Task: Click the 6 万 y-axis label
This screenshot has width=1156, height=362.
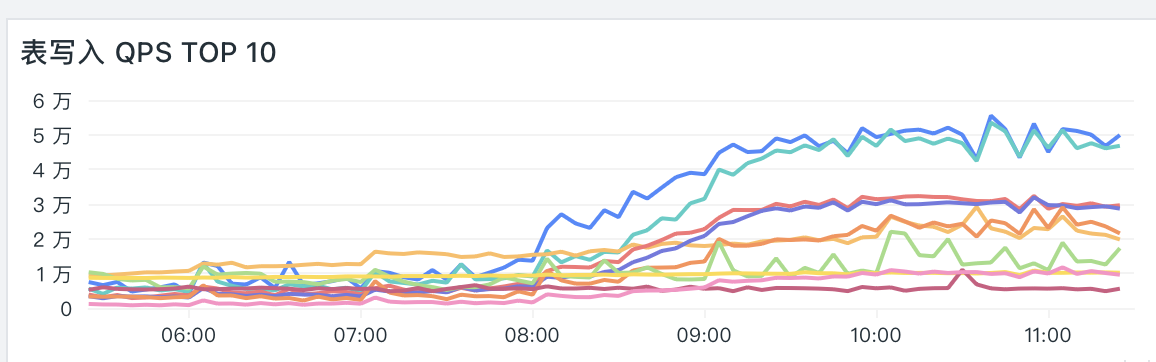Action: pos(52,100)
